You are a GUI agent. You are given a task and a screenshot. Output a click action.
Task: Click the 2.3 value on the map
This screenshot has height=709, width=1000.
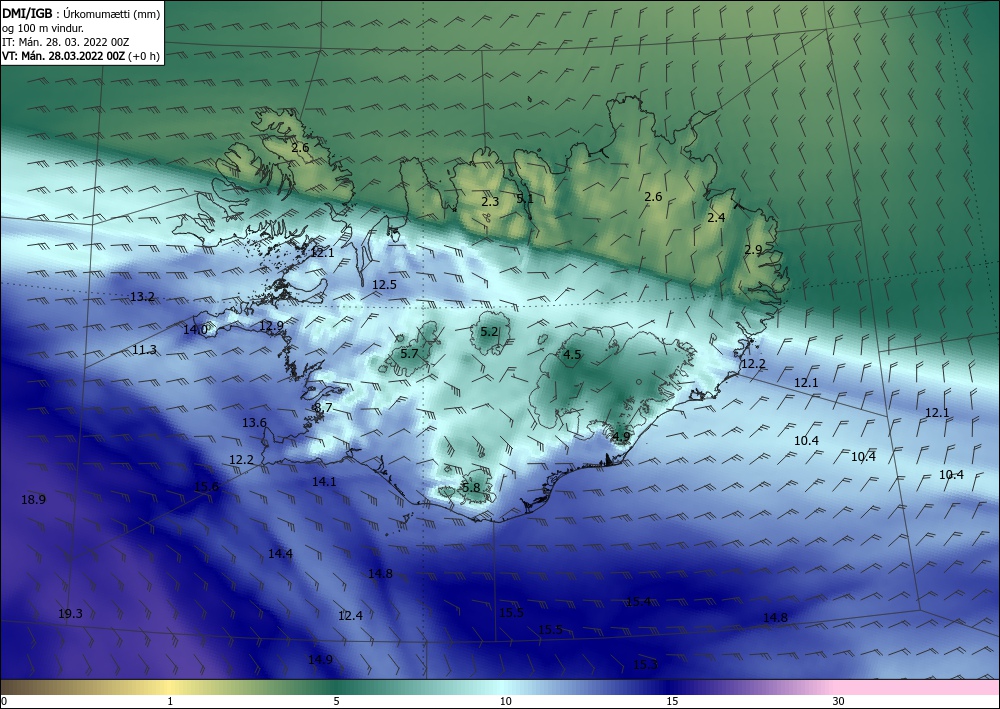tap(490, 202)
